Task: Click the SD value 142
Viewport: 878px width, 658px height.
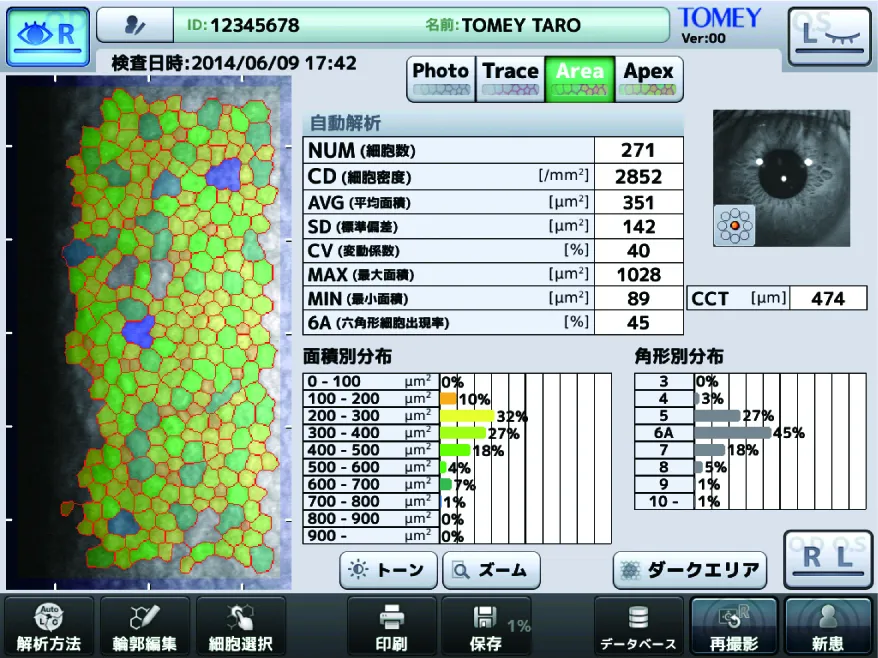Action: (638, 226)
